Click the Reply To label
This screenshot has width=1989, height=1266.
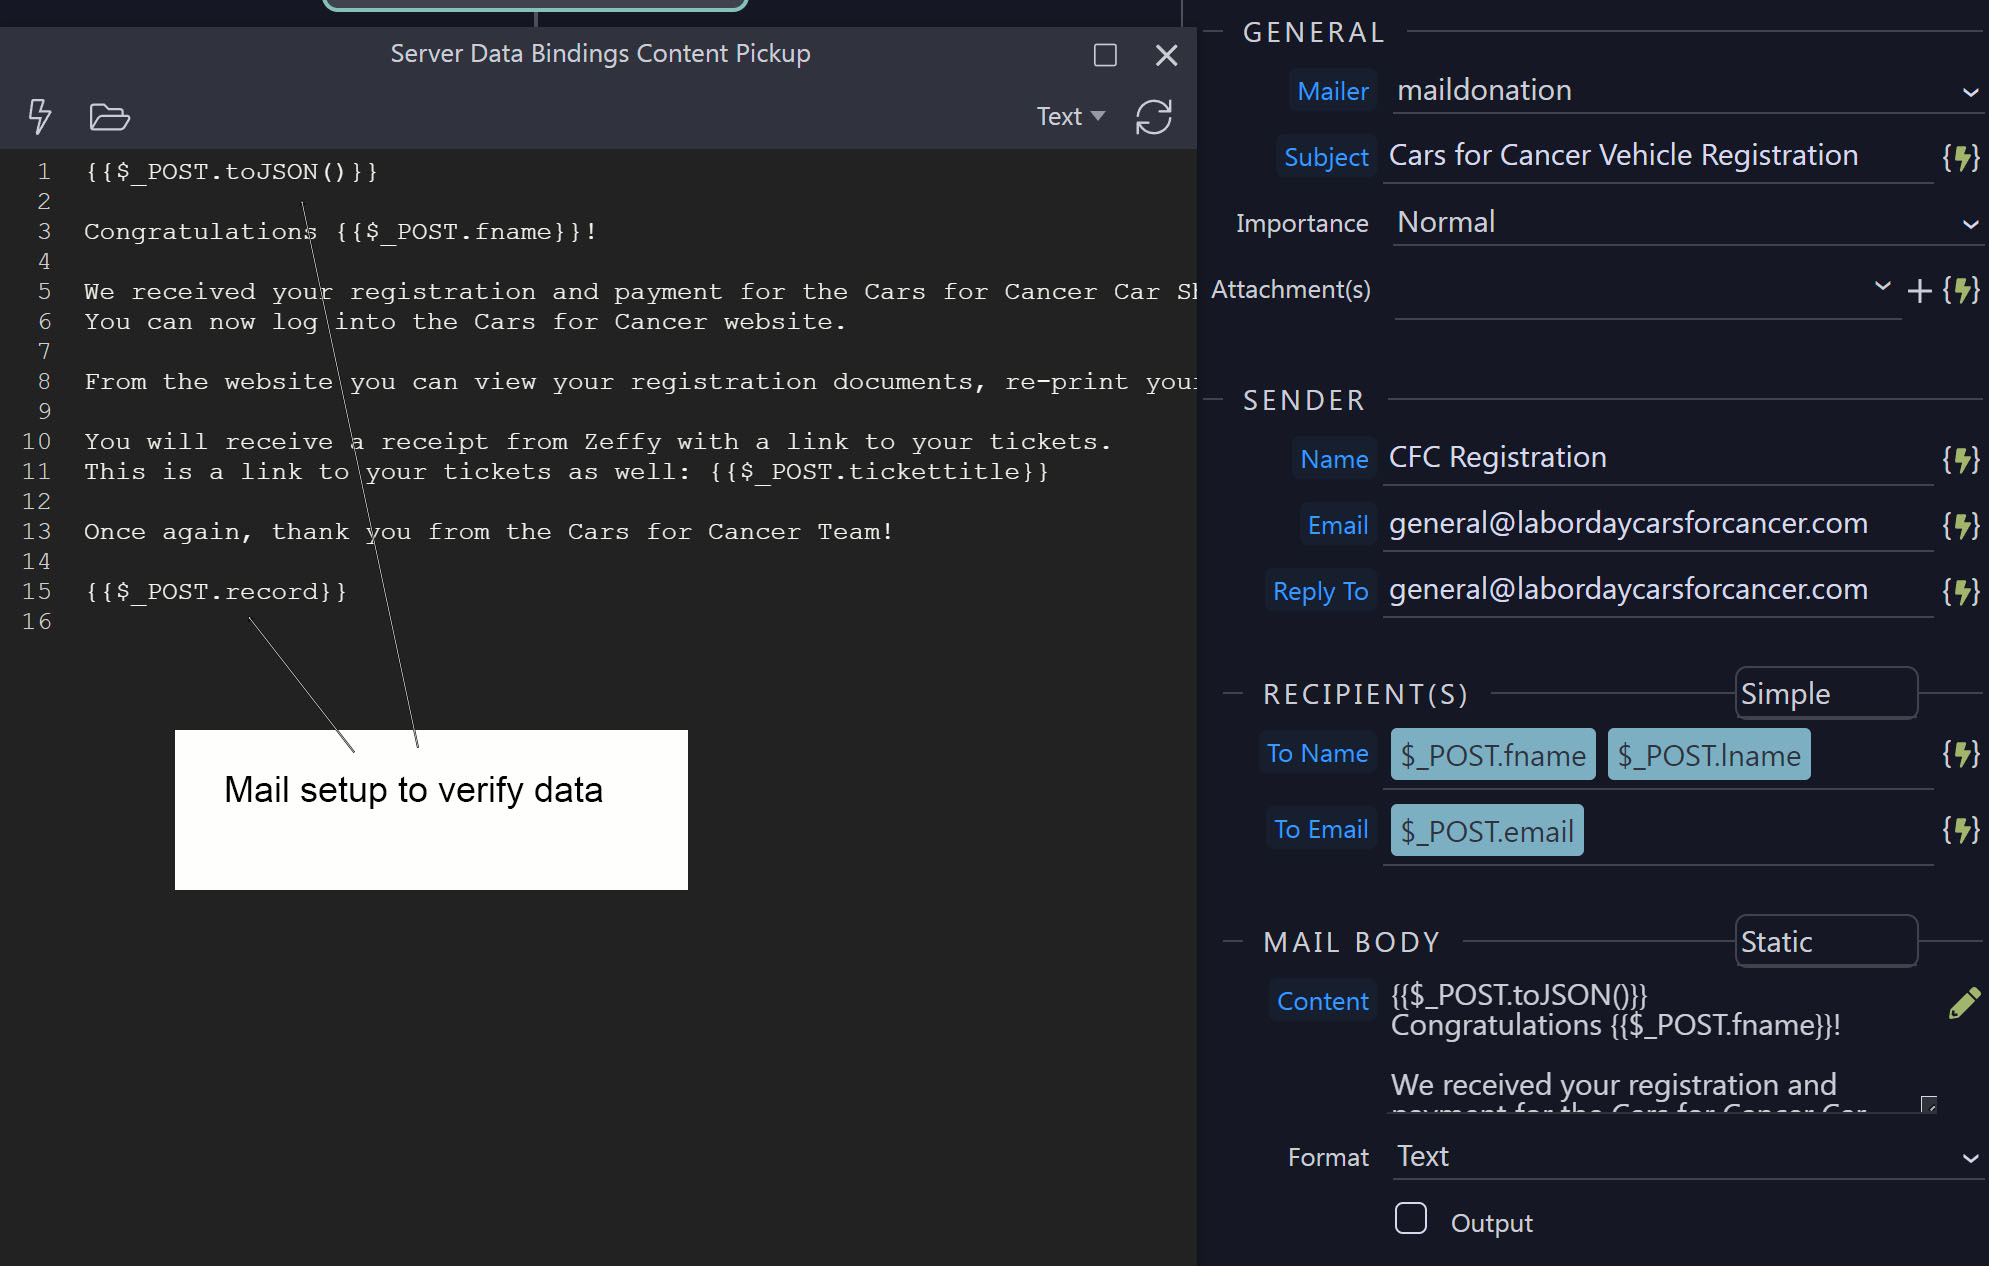[x=1320, y=591]
